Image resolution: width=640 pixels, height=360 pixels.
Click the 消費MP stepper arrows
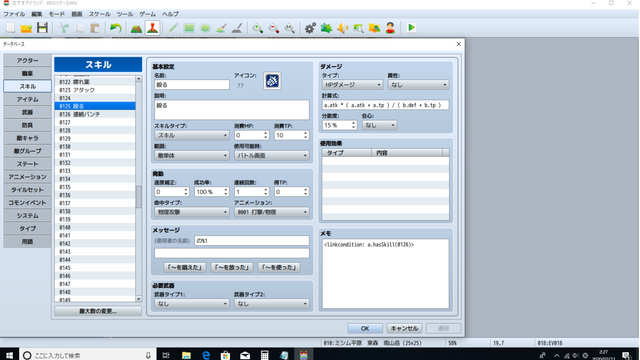(266, 135)
